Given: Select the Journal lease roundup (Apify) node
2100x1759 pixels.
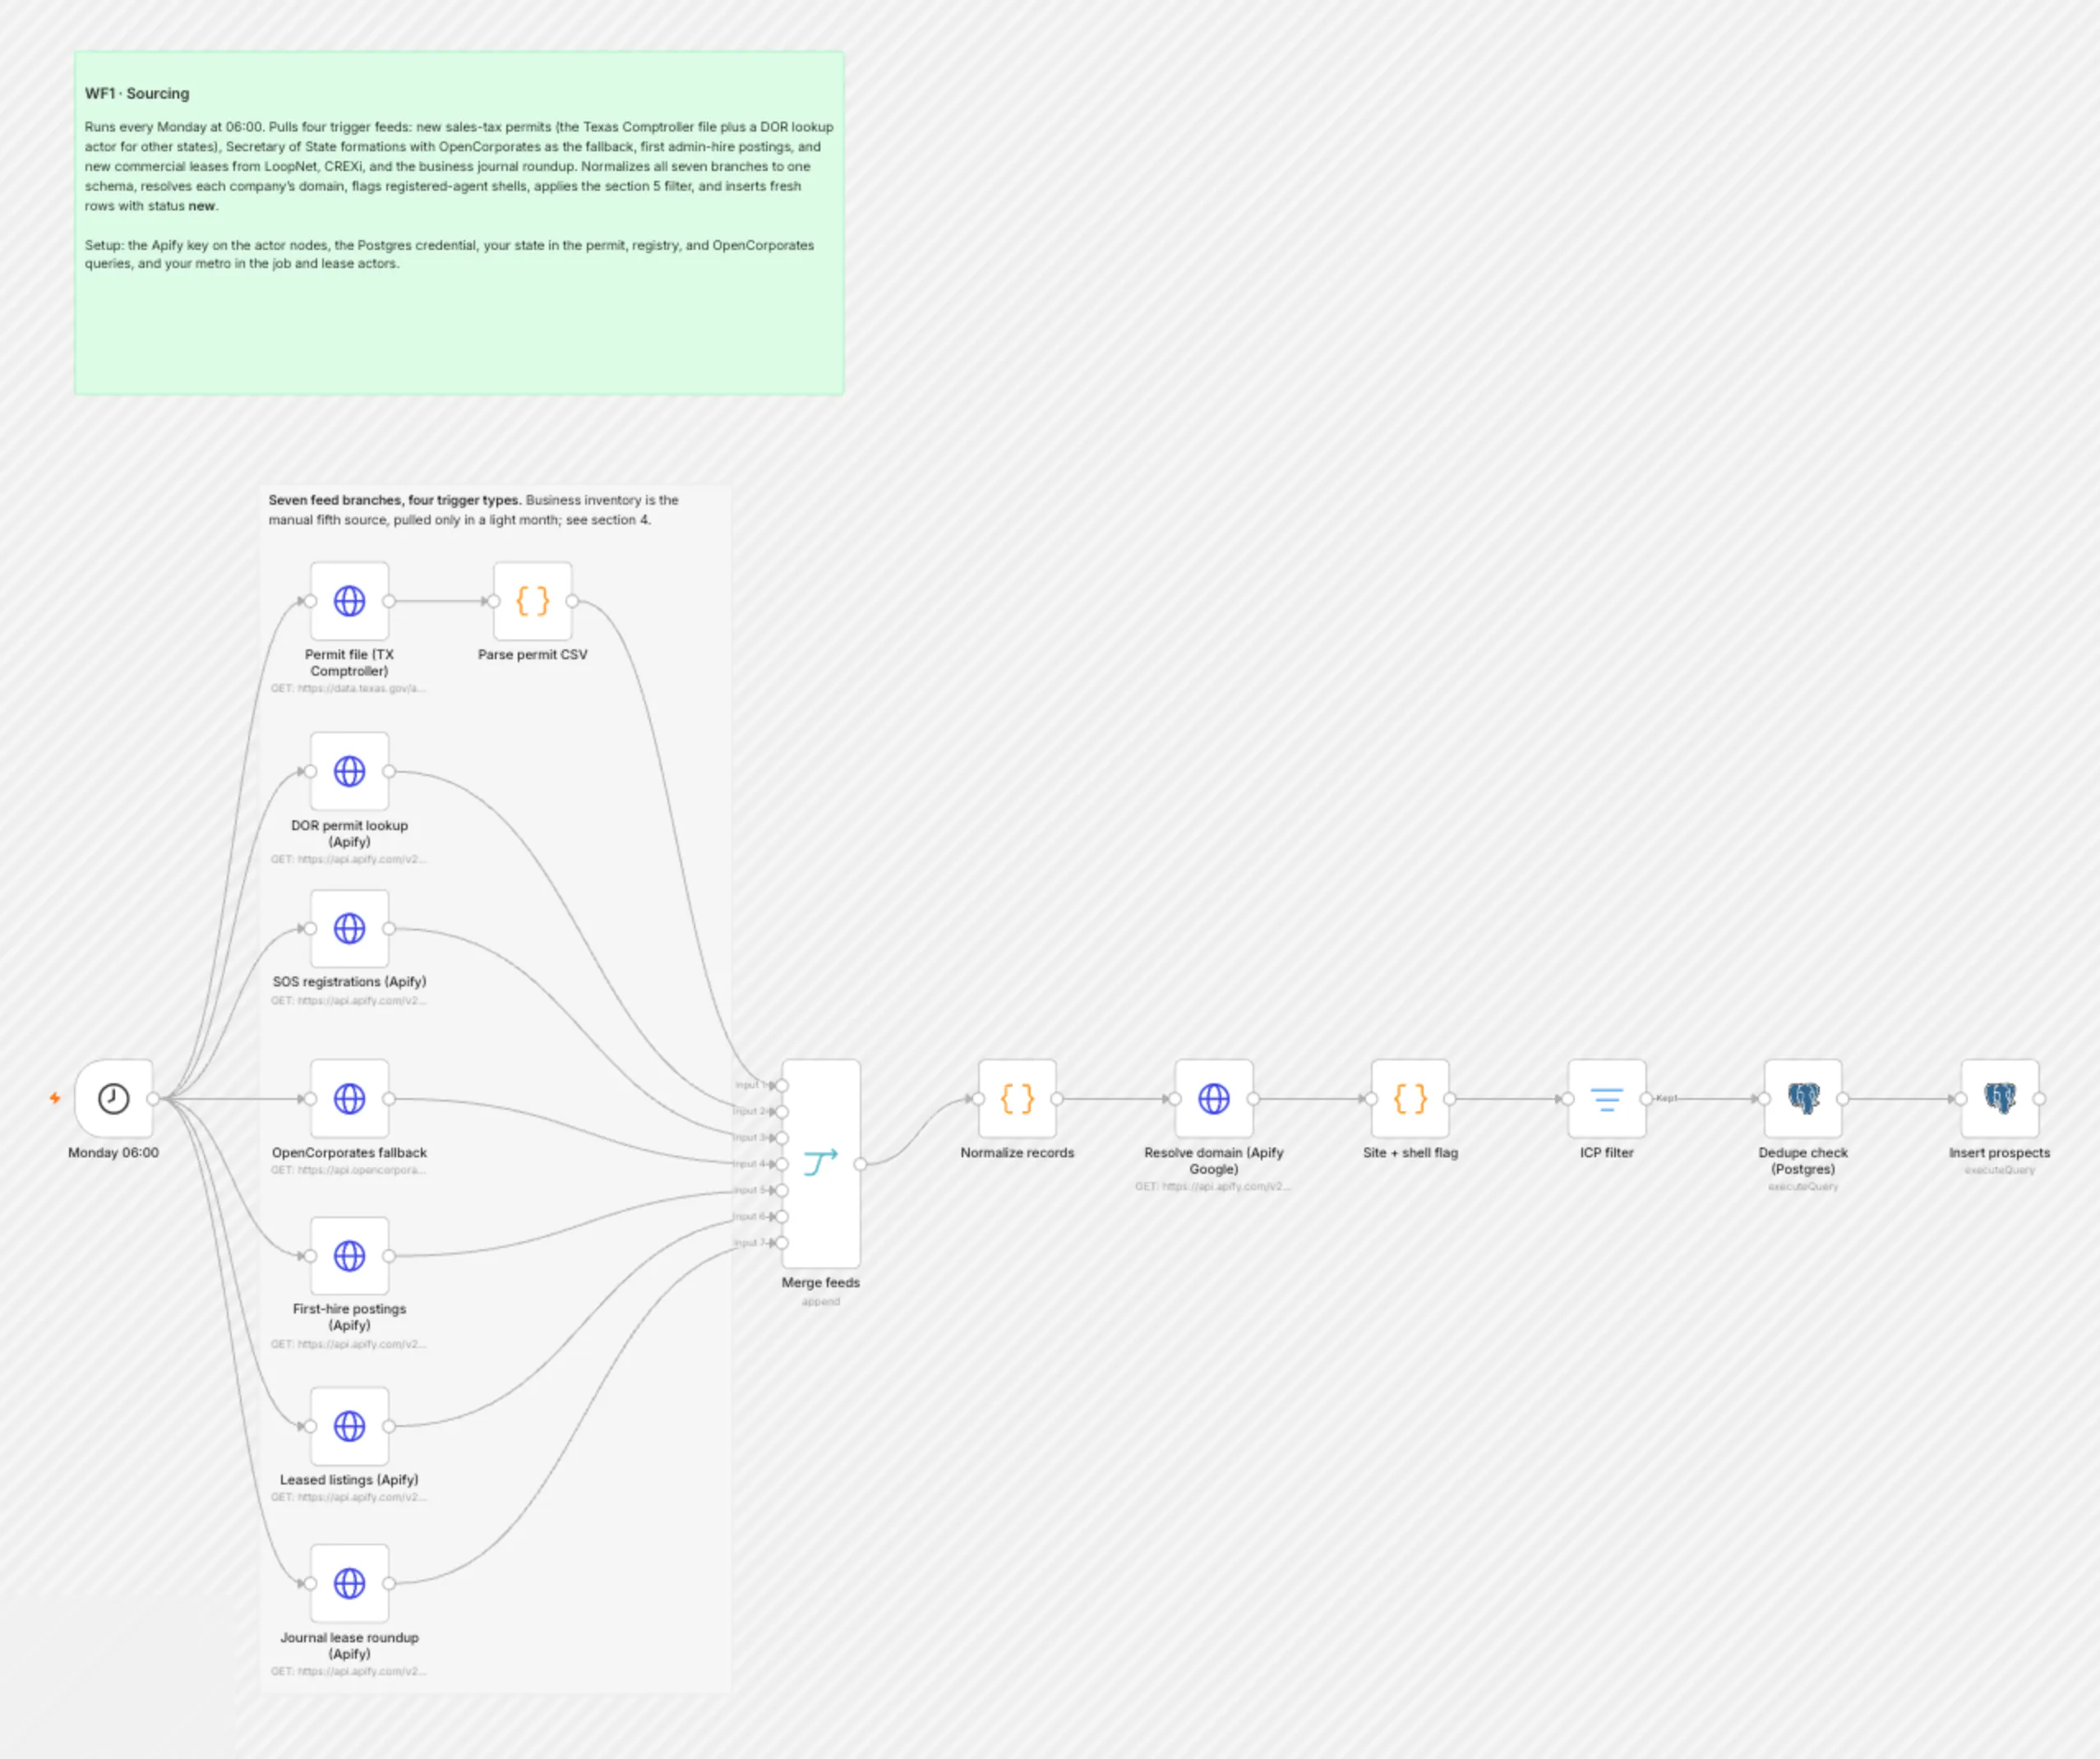Looking at the screenshot, I should click(x=349, y=1583).
